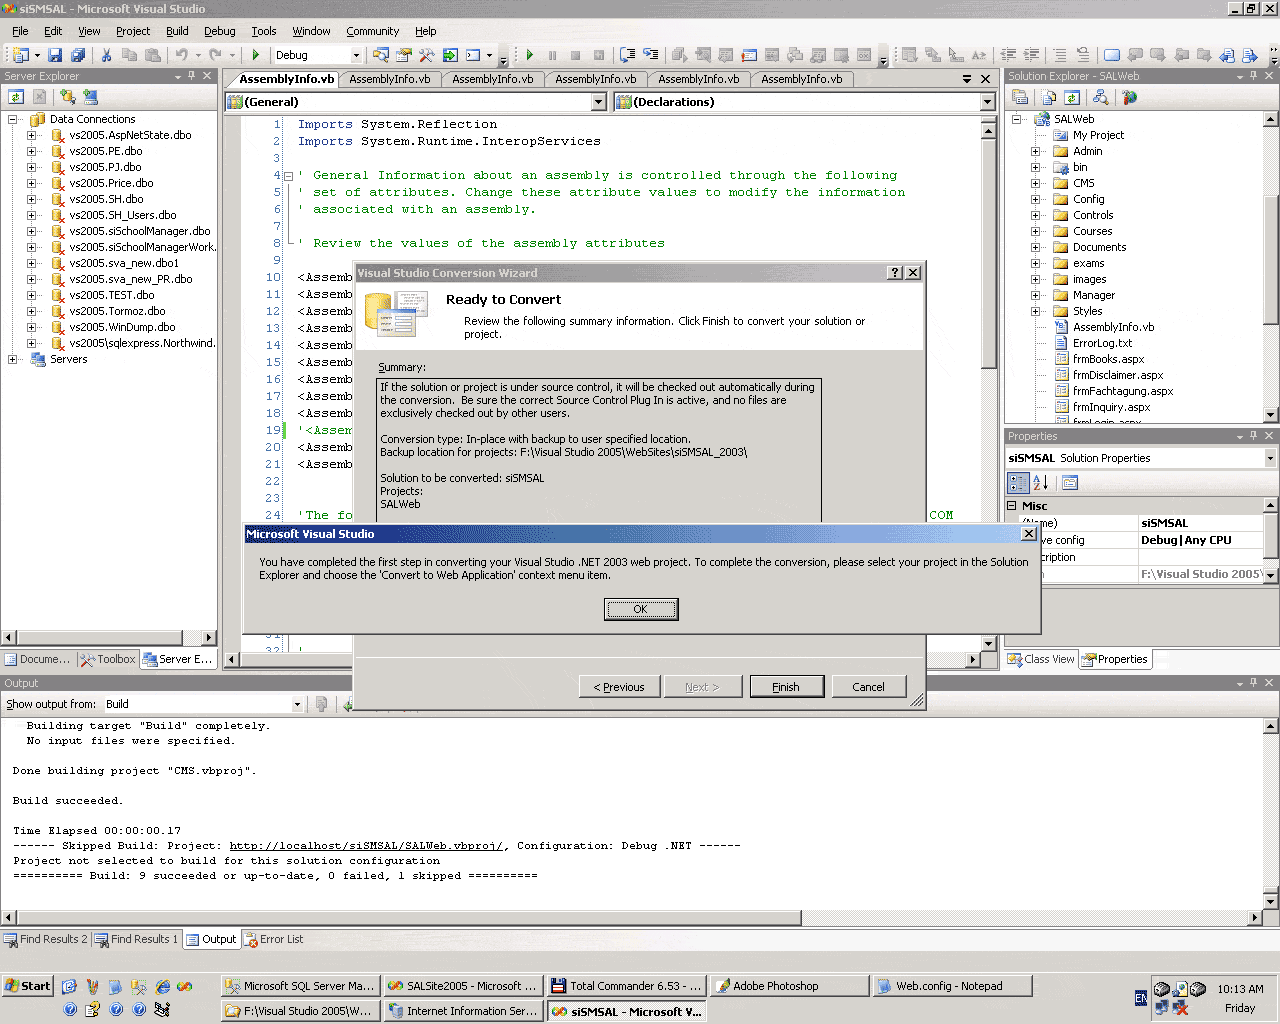Refresh the Server Explorer panel
Viewport: 1280px width, 1024px height.
pyautogui.click(x=16, y=97)
